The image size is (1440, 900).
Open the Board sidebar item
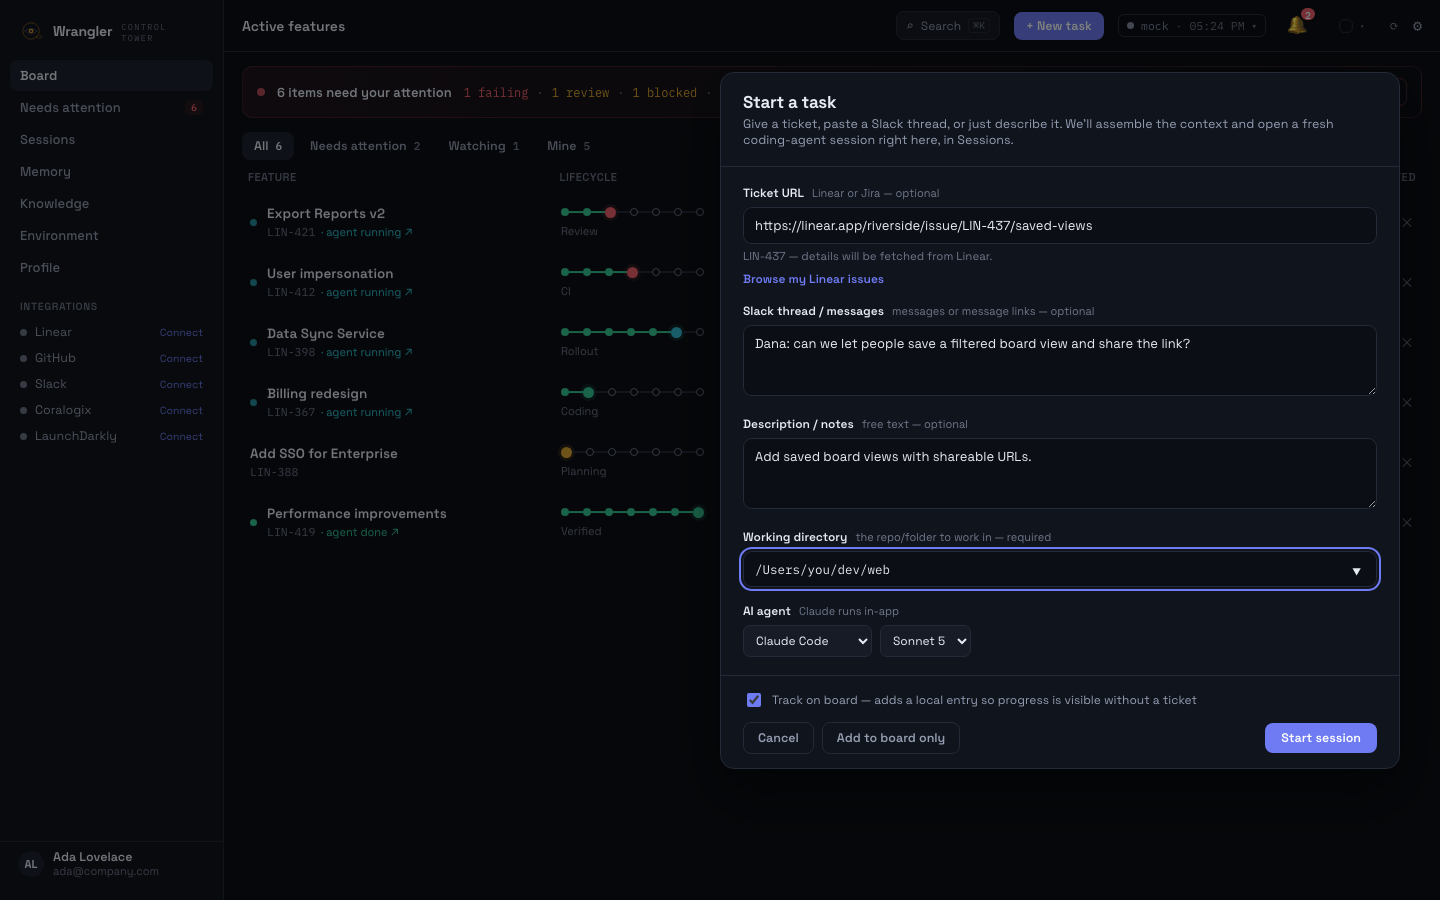[111, 76]
